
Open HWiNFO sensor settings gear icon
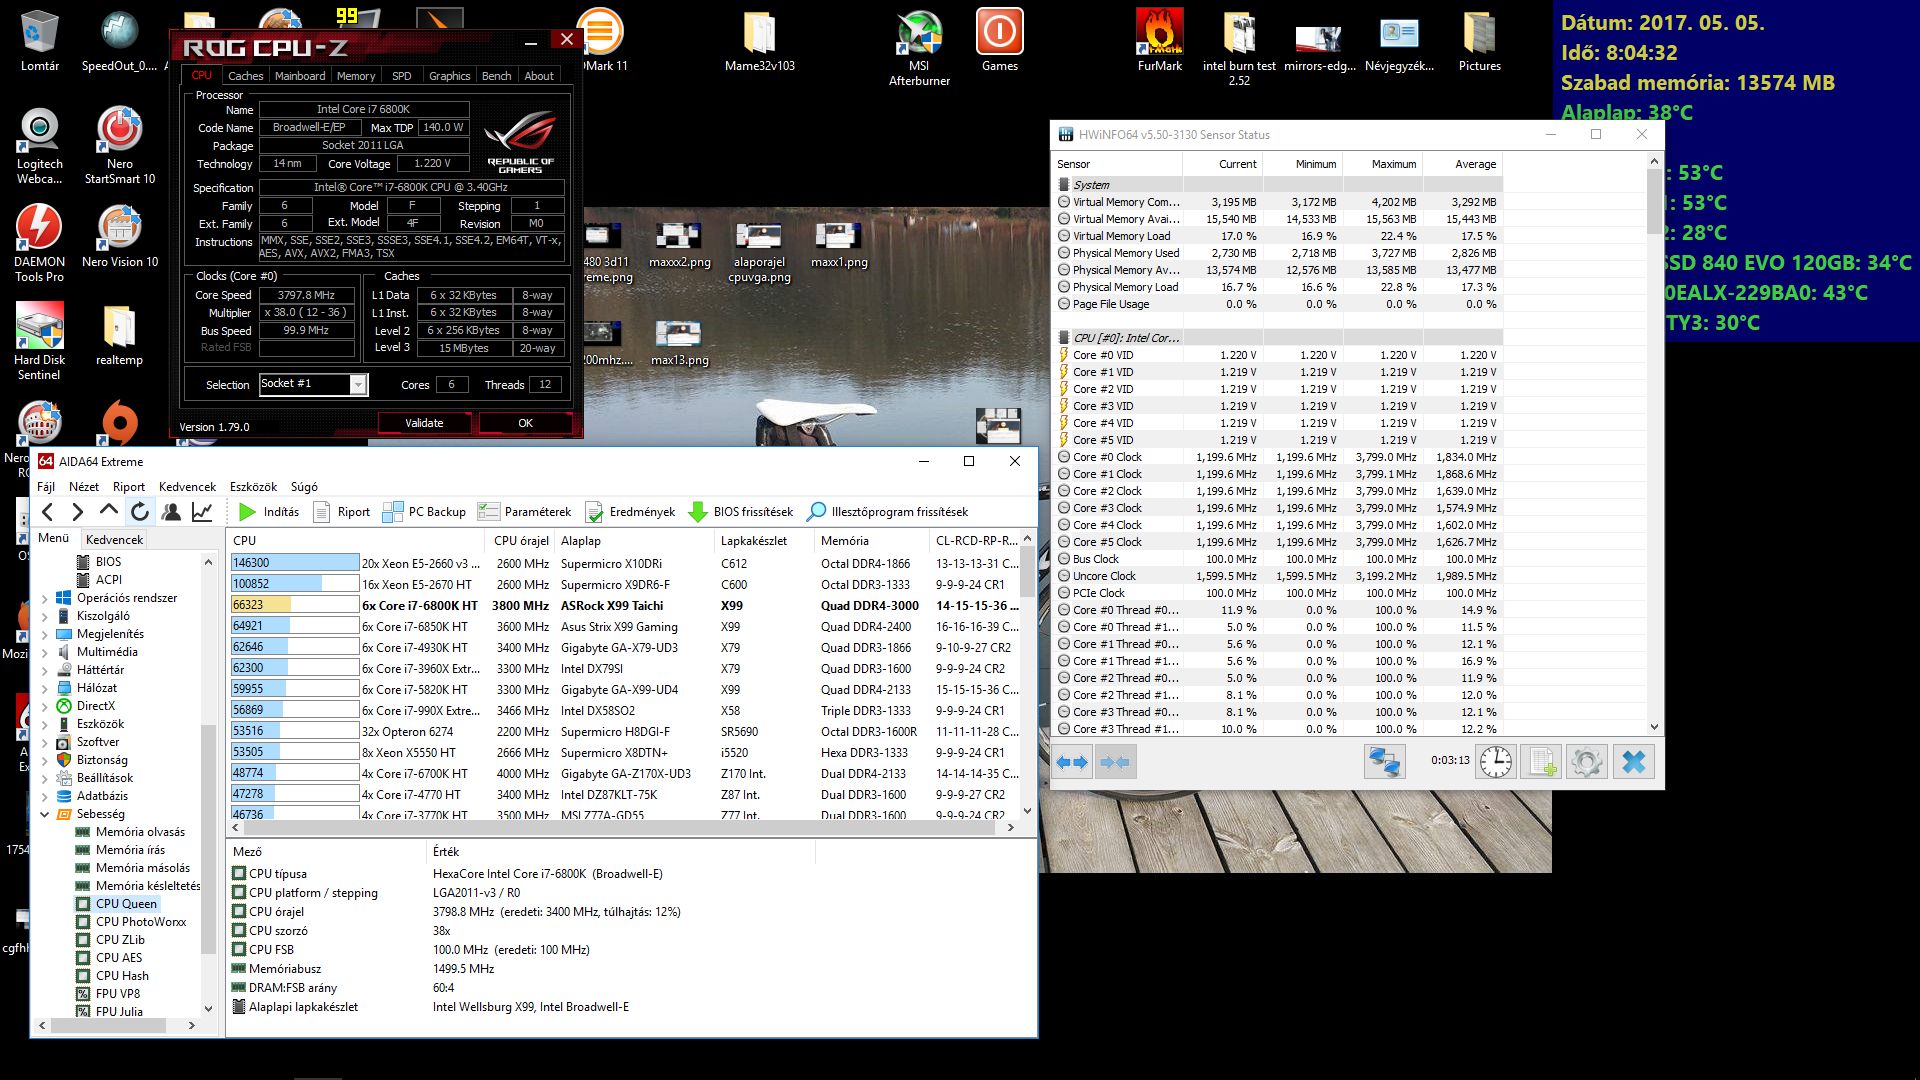click(1587, 762)
